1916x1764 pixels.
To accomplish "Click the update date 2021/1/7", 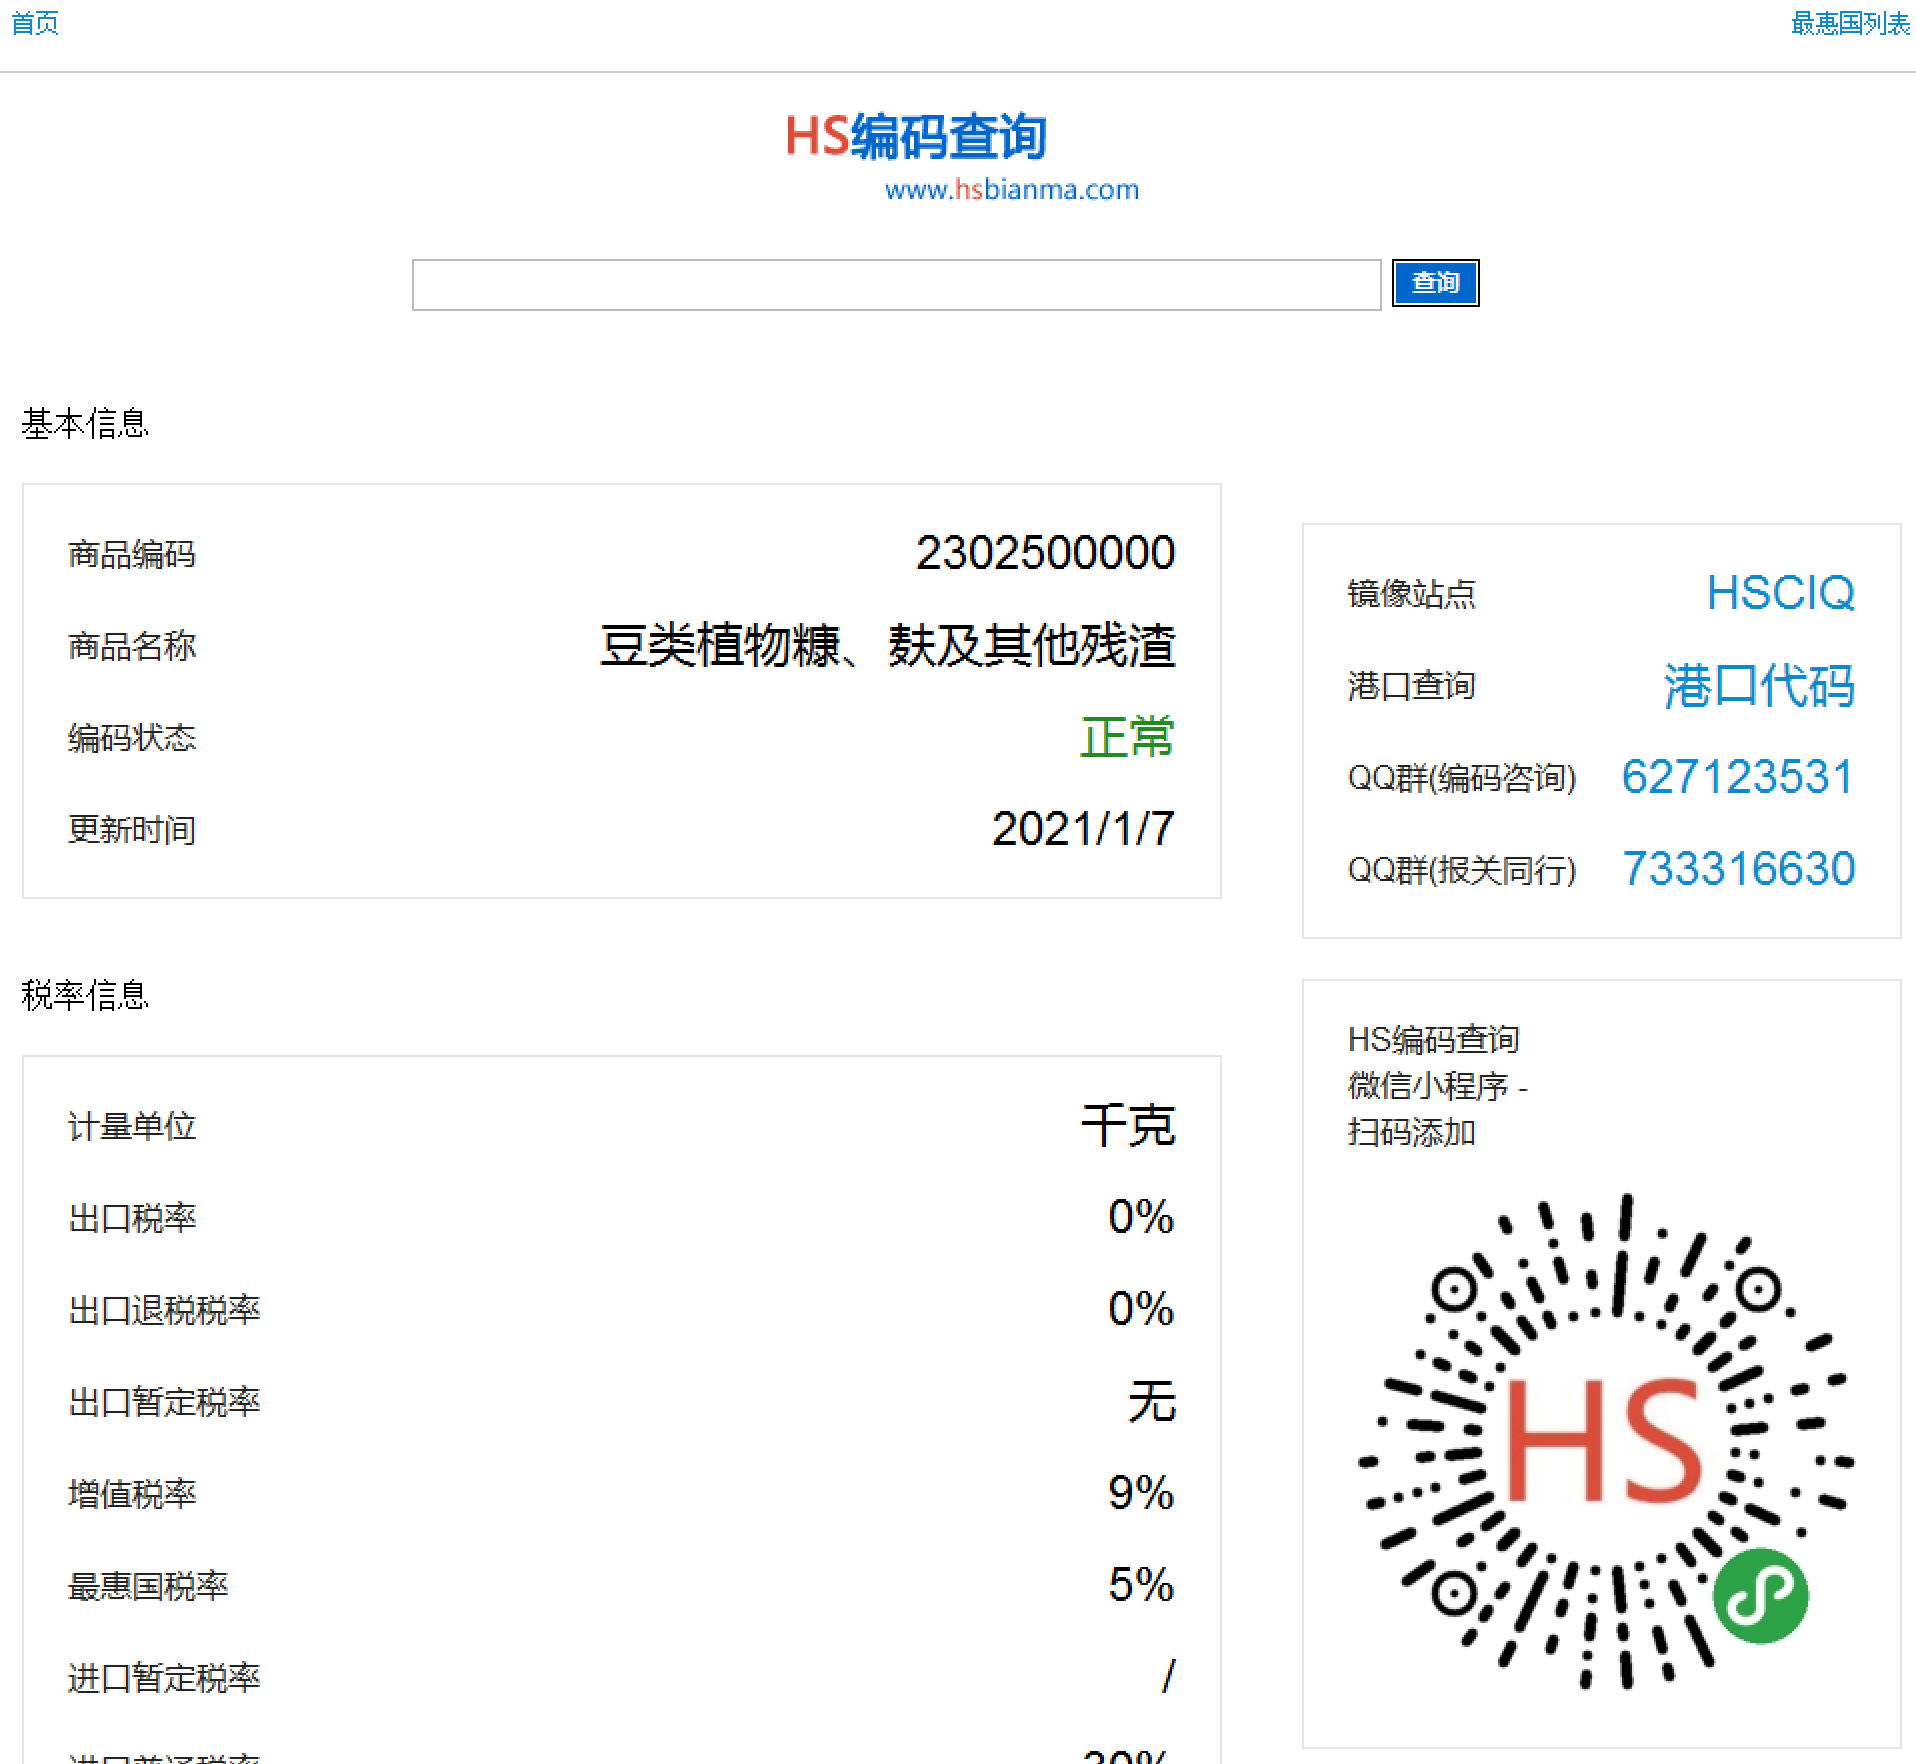I will 1083,829.
